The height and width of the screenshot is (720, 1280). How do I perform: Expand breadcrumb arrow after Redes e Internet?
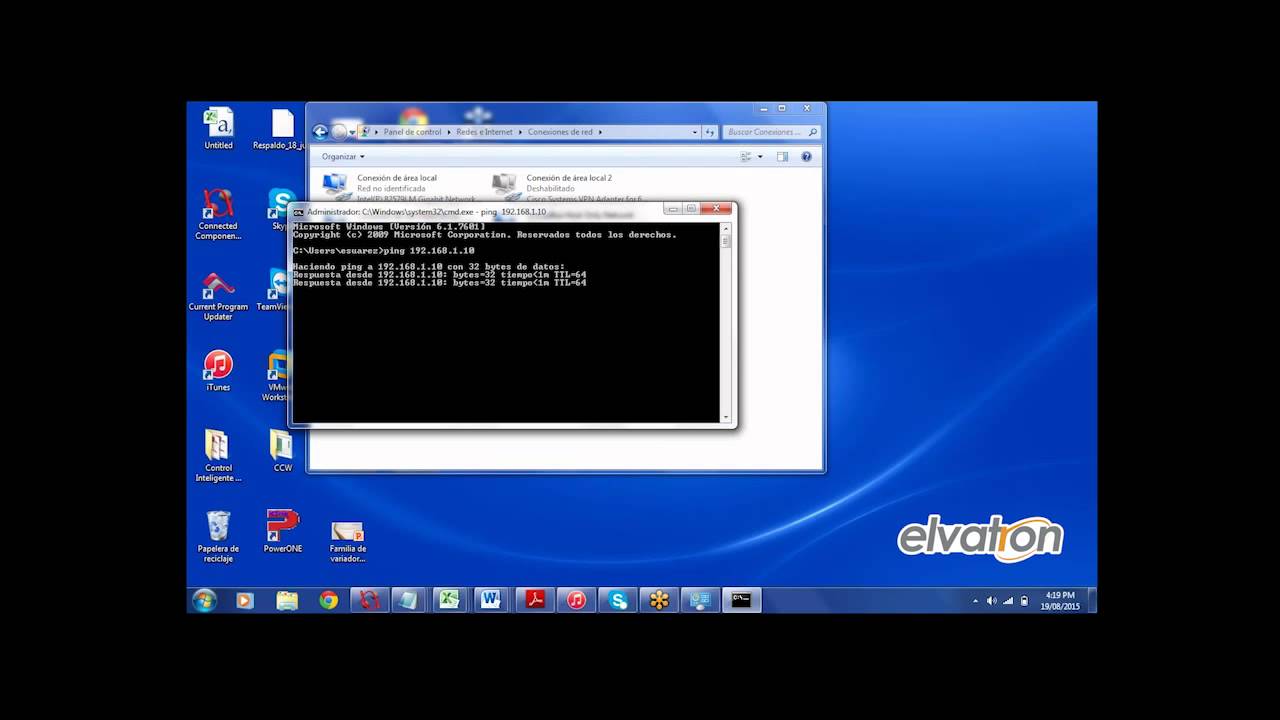[x=520, y=132]
